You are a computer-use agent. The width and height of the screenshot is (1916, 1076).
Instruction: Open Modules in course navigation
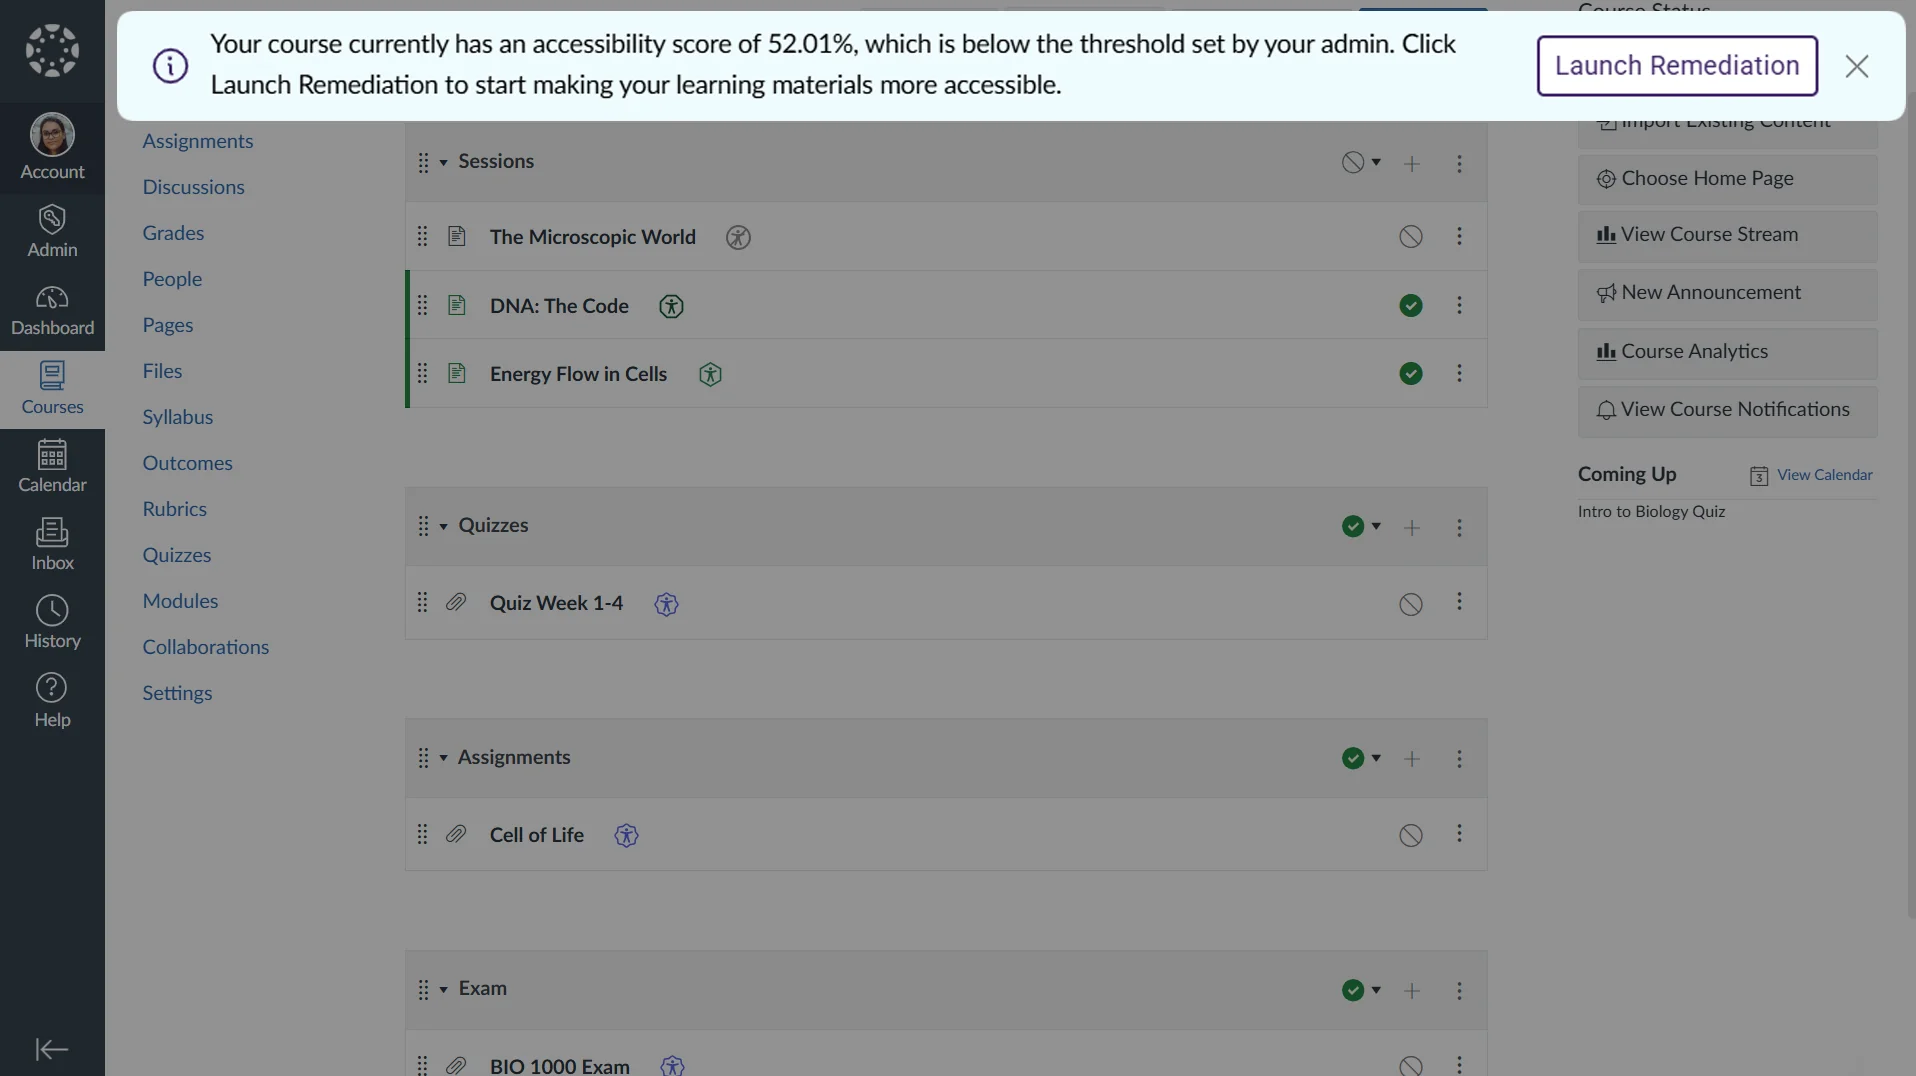[x=180, y=601]
